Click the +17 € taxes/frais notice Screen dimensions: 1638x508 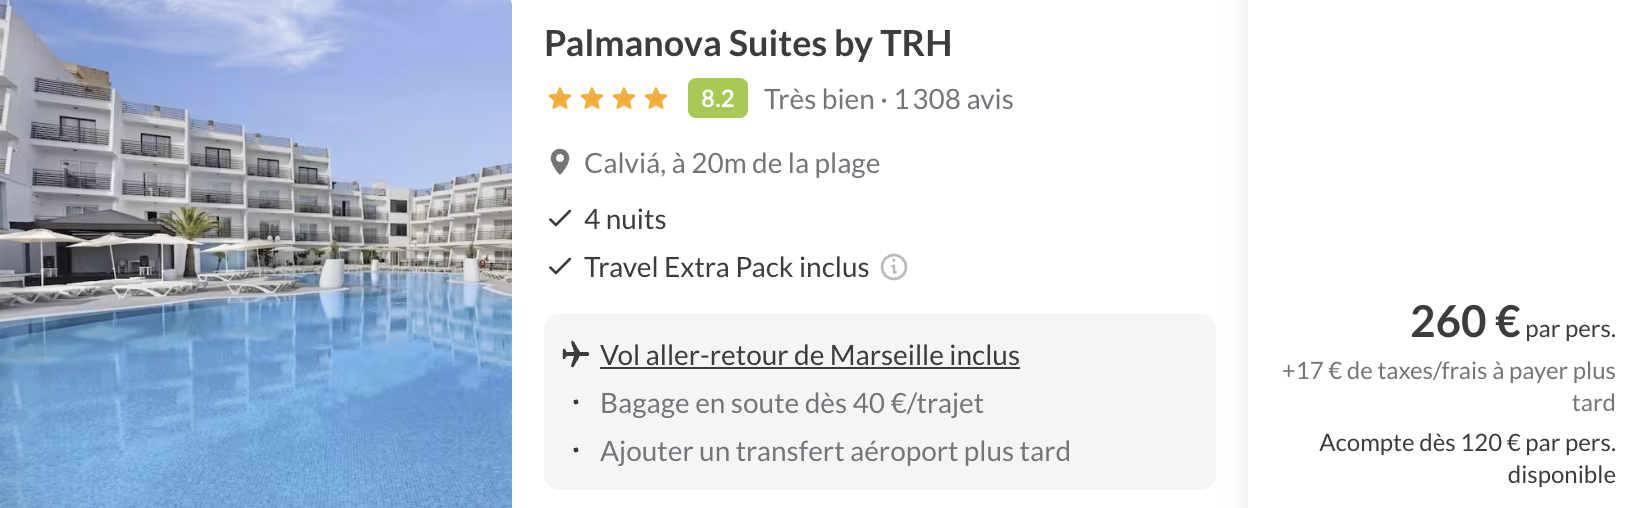pyautogui.click(x=1449, y=386)
